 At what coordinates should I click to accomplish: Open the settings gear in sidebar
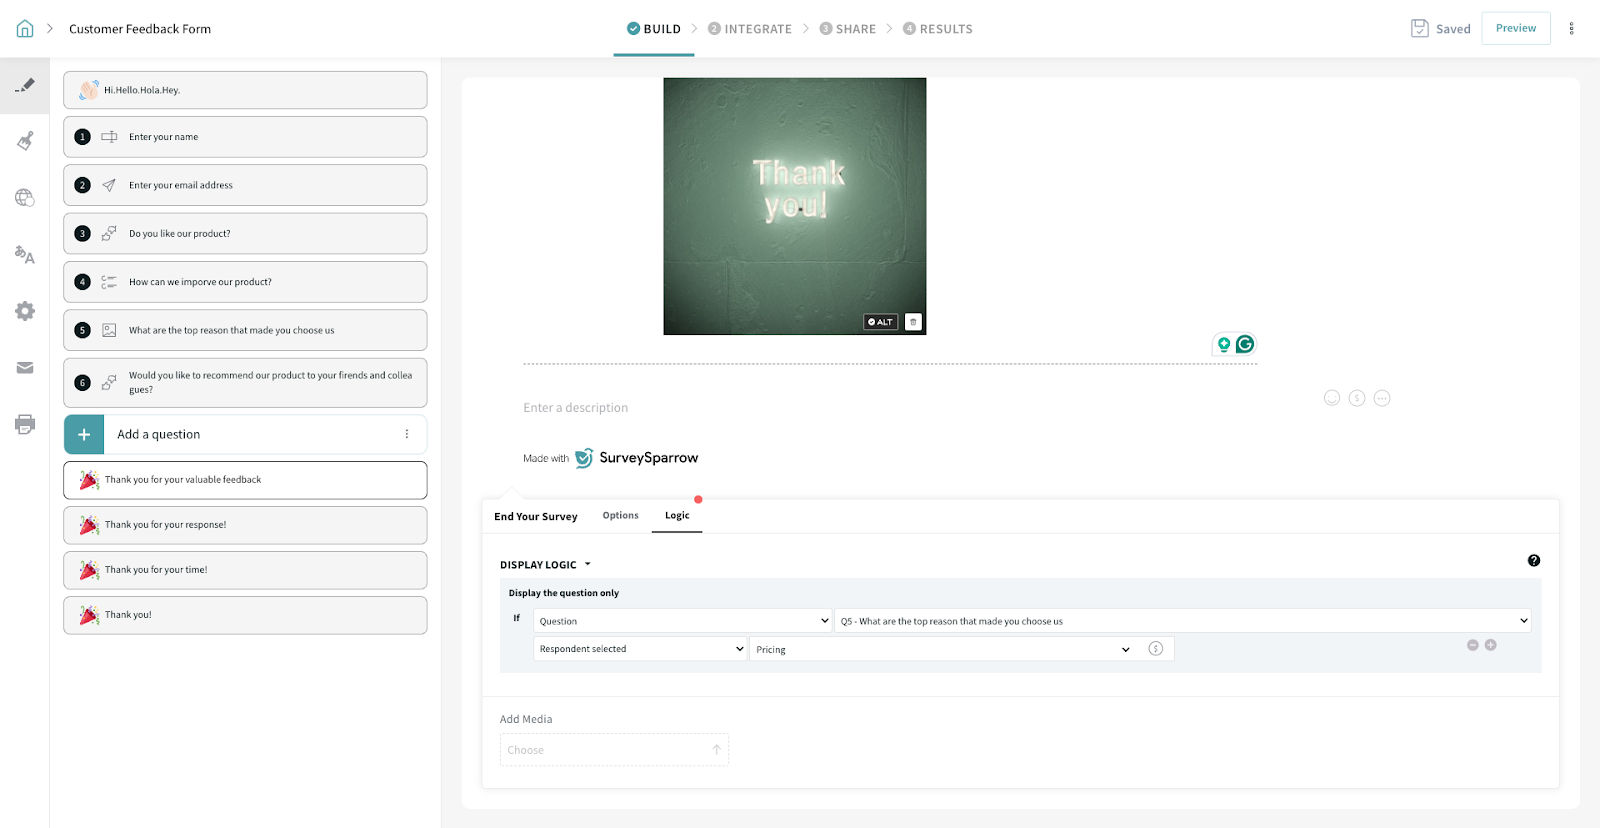(25, 311)
